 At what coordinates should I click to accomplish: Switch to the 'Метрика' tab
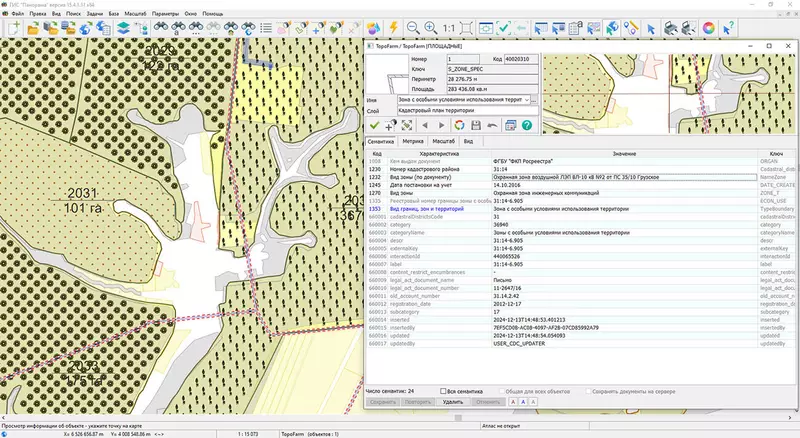[x=415, y=143]
